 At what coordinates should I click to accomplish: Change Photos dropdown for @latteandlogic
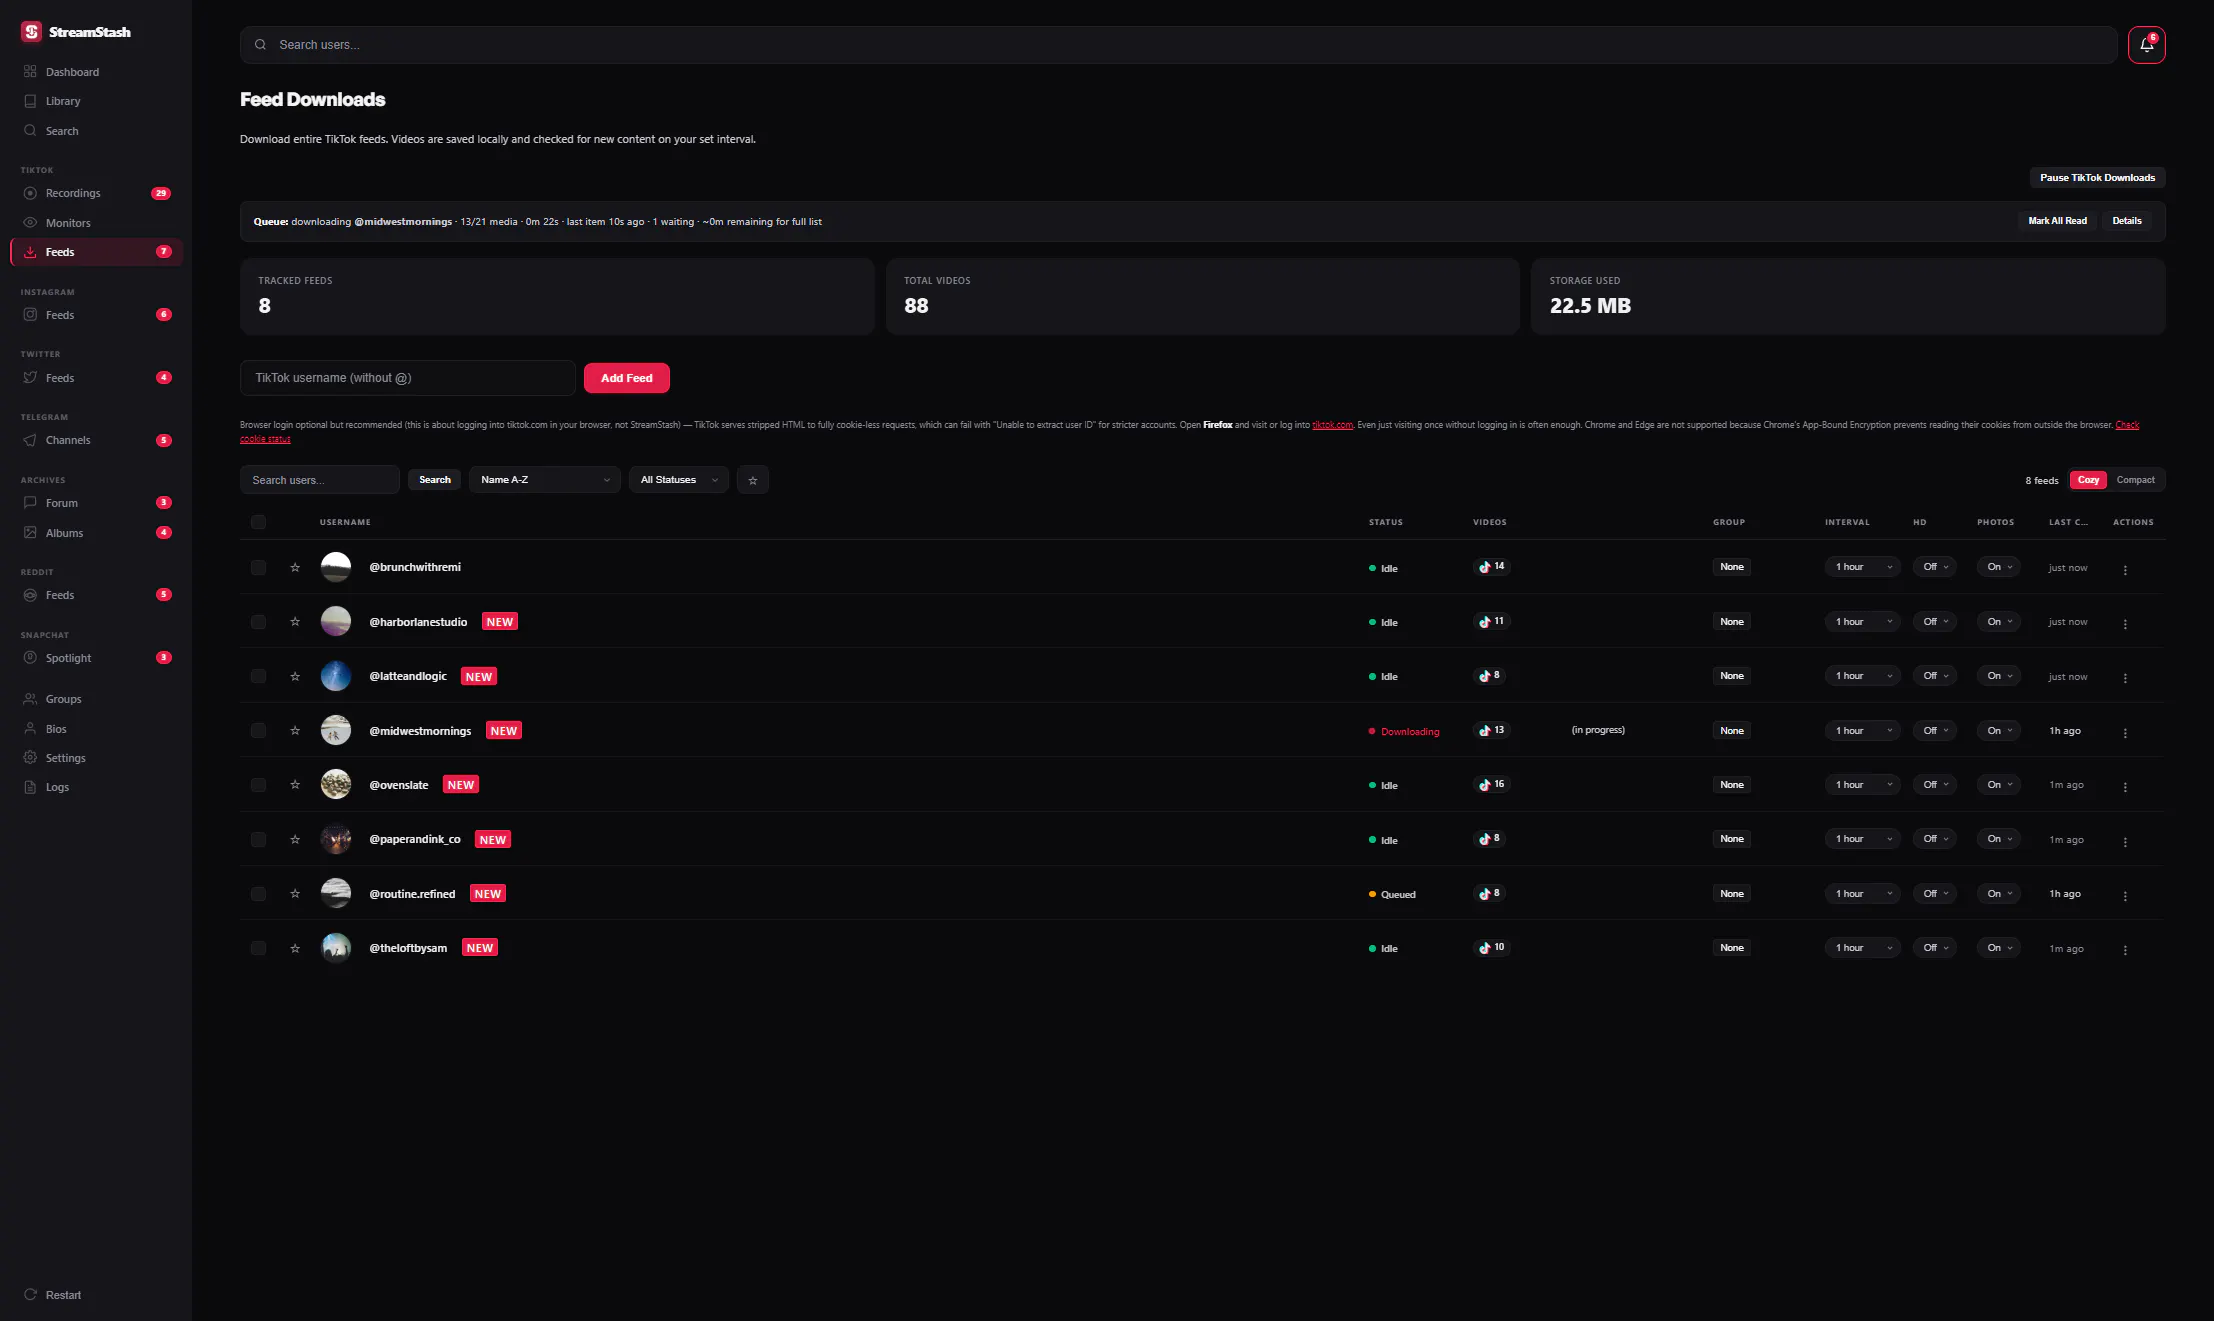click(x=1999, y=676)
